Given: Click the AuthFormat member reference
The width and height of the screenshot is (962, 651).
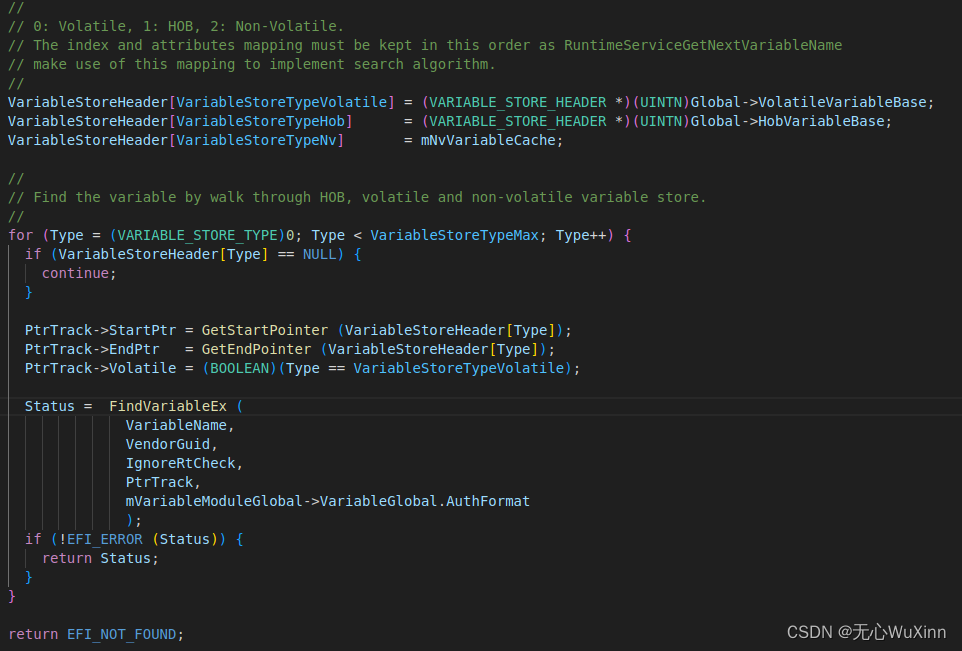Looking at the screenshot, I should click(x=487, y=500).
